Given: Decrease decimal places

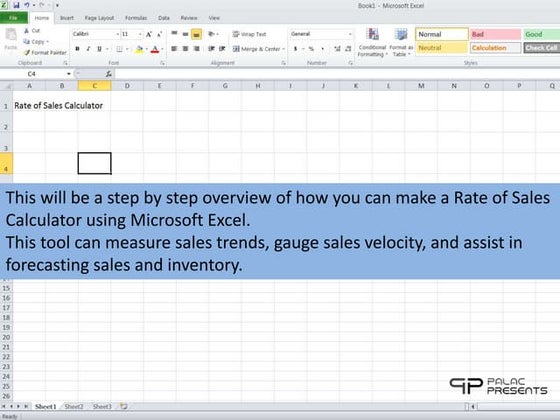Looking at the screenshot, I should 348,49.
